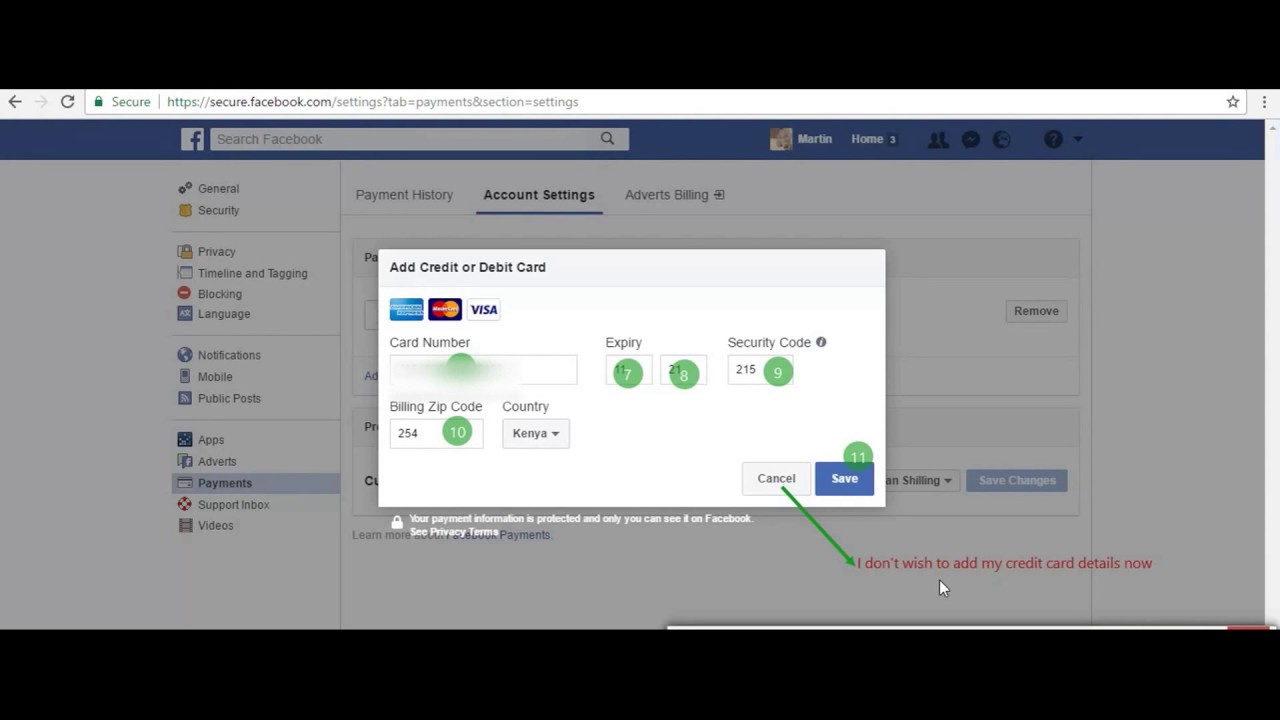Screen dimensions: 1280x720
Task: Click the American Express card logo
Action: click(407, 309)
